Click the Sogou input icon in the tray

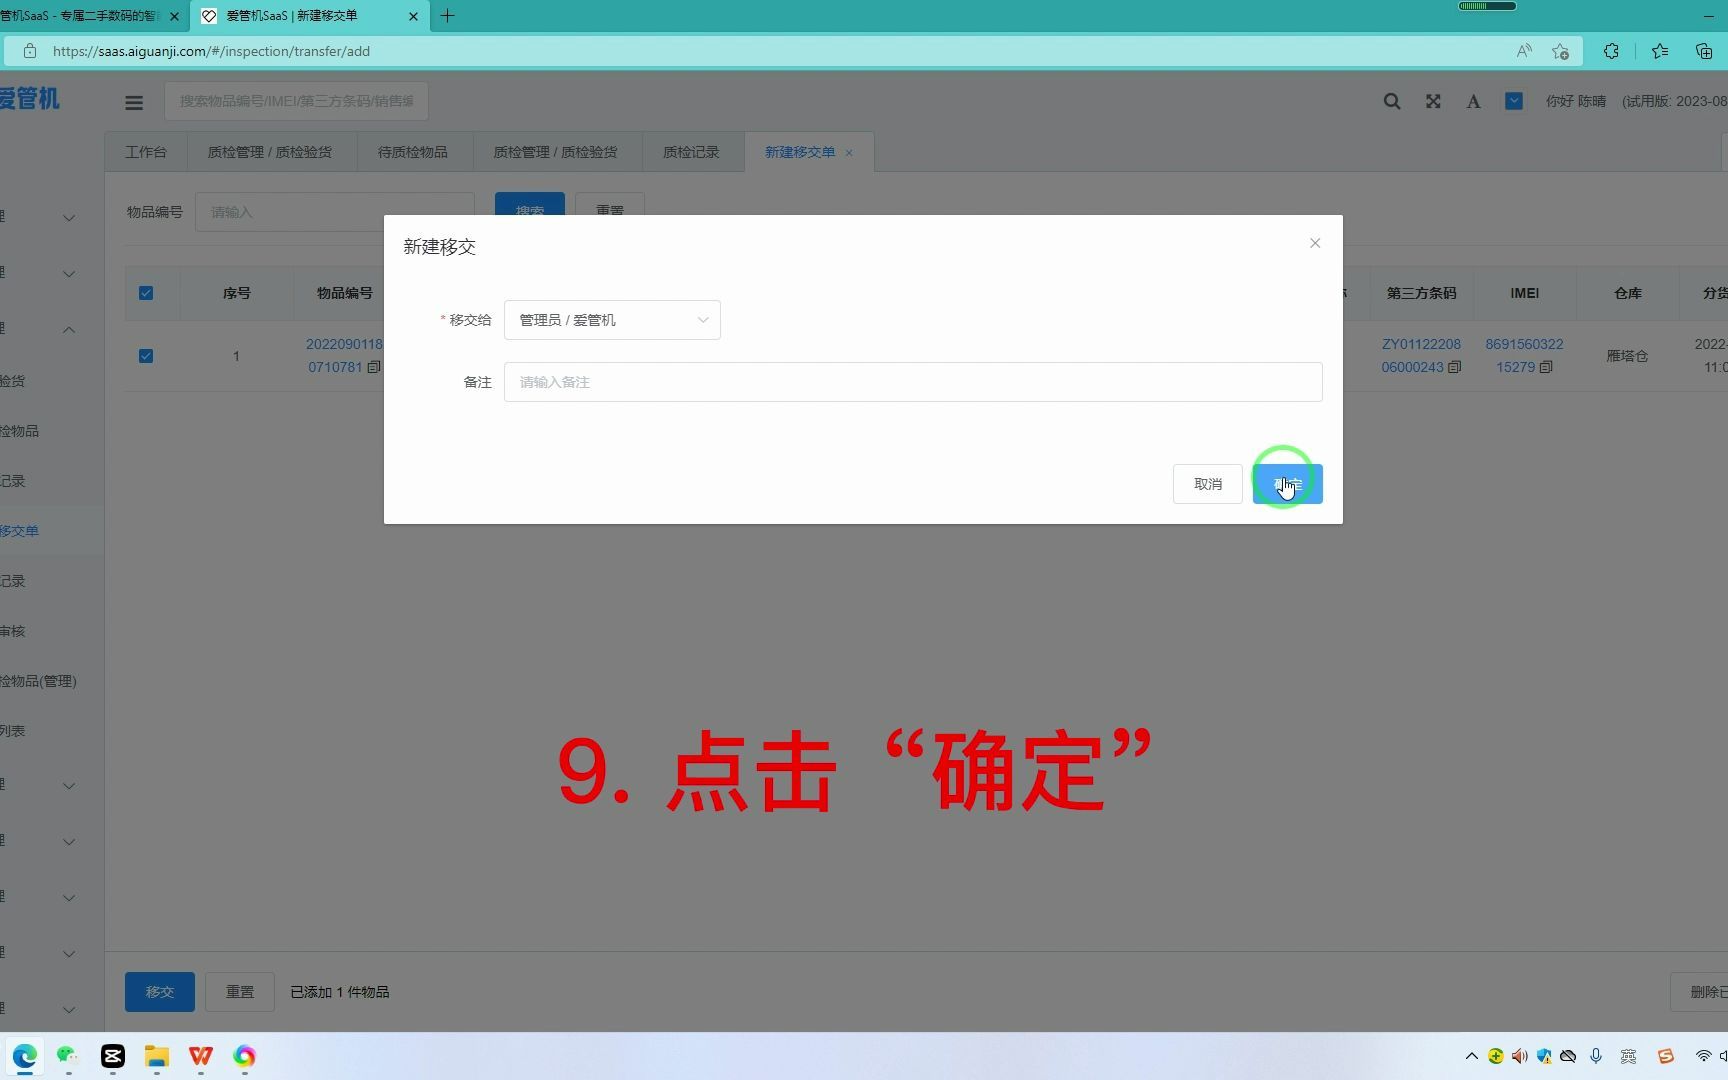point(1665,1056)
